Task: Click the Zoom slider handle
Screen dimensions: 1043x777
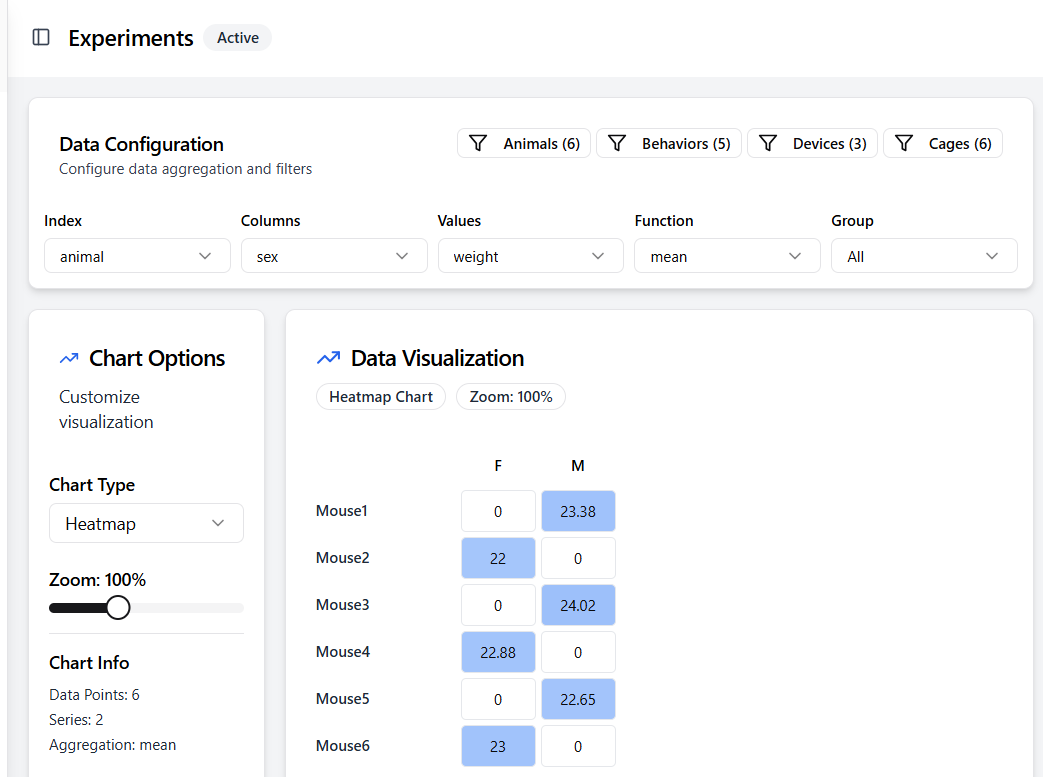Action: (x=118, y=608)
